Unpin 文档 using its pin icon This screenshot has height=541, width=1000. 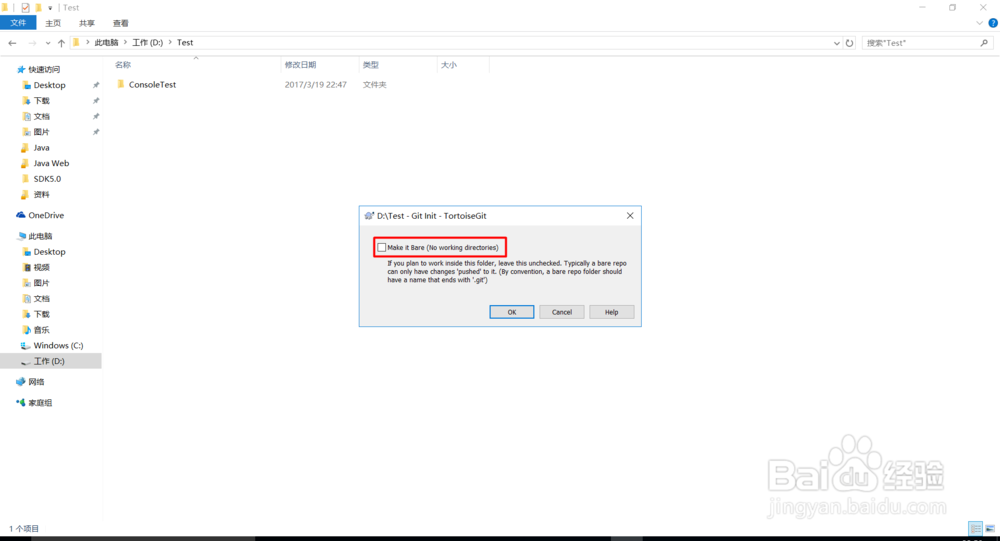point(96,116)
